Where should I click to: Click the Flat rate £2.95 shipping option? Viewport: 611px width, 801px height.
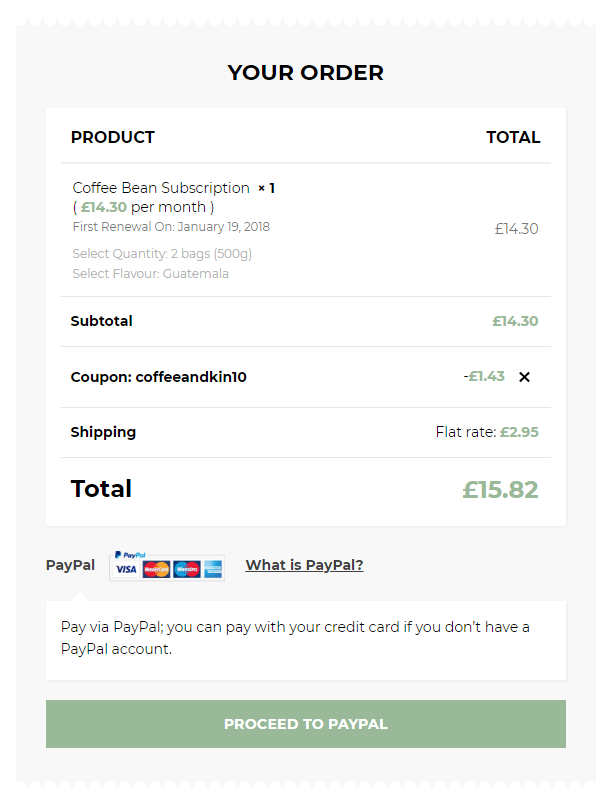[x=487, y=432]
